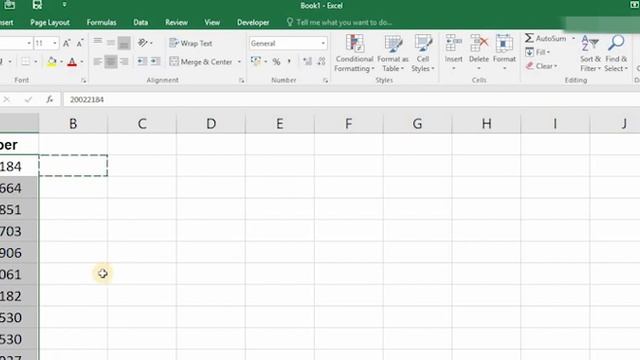Viewport: 640px width, 360px height.
Task: Apply Top Align to the cell
Action: tap(98, 42)
